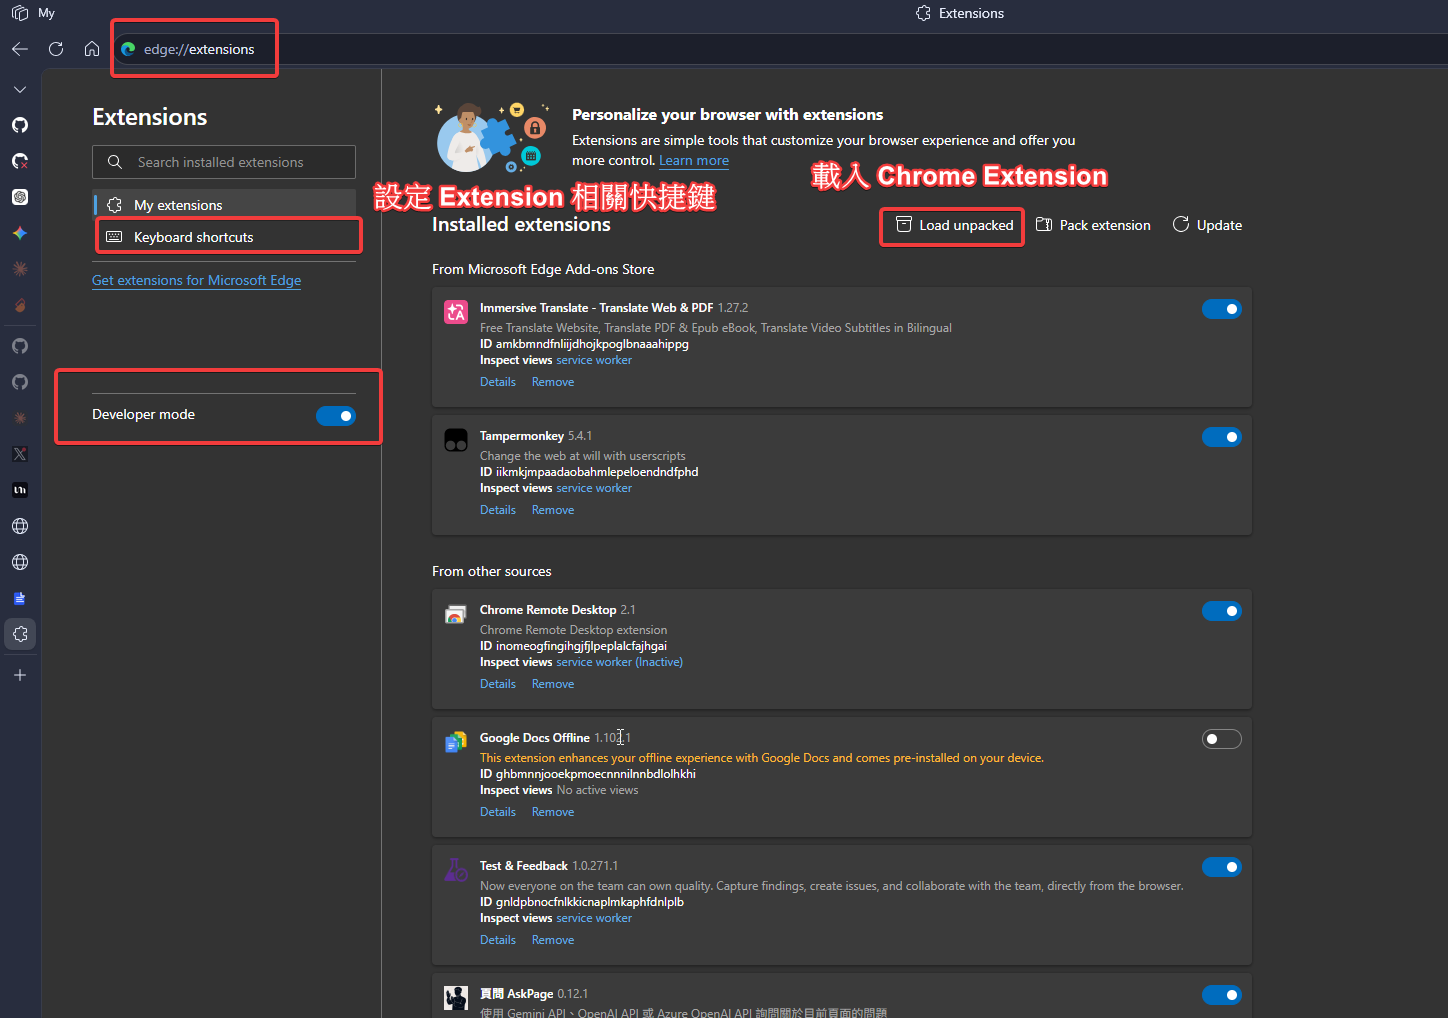Viewport: 1448px width, 1018px height.
Task: Expand the vertical tabs chevron at top
Action: point(20,89)
